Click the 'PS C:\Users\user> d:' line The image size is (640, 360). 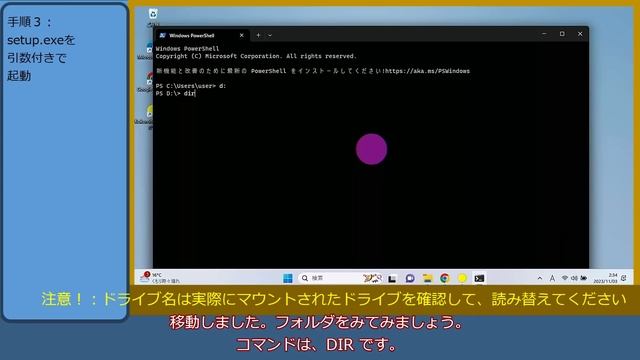(191, 86)
